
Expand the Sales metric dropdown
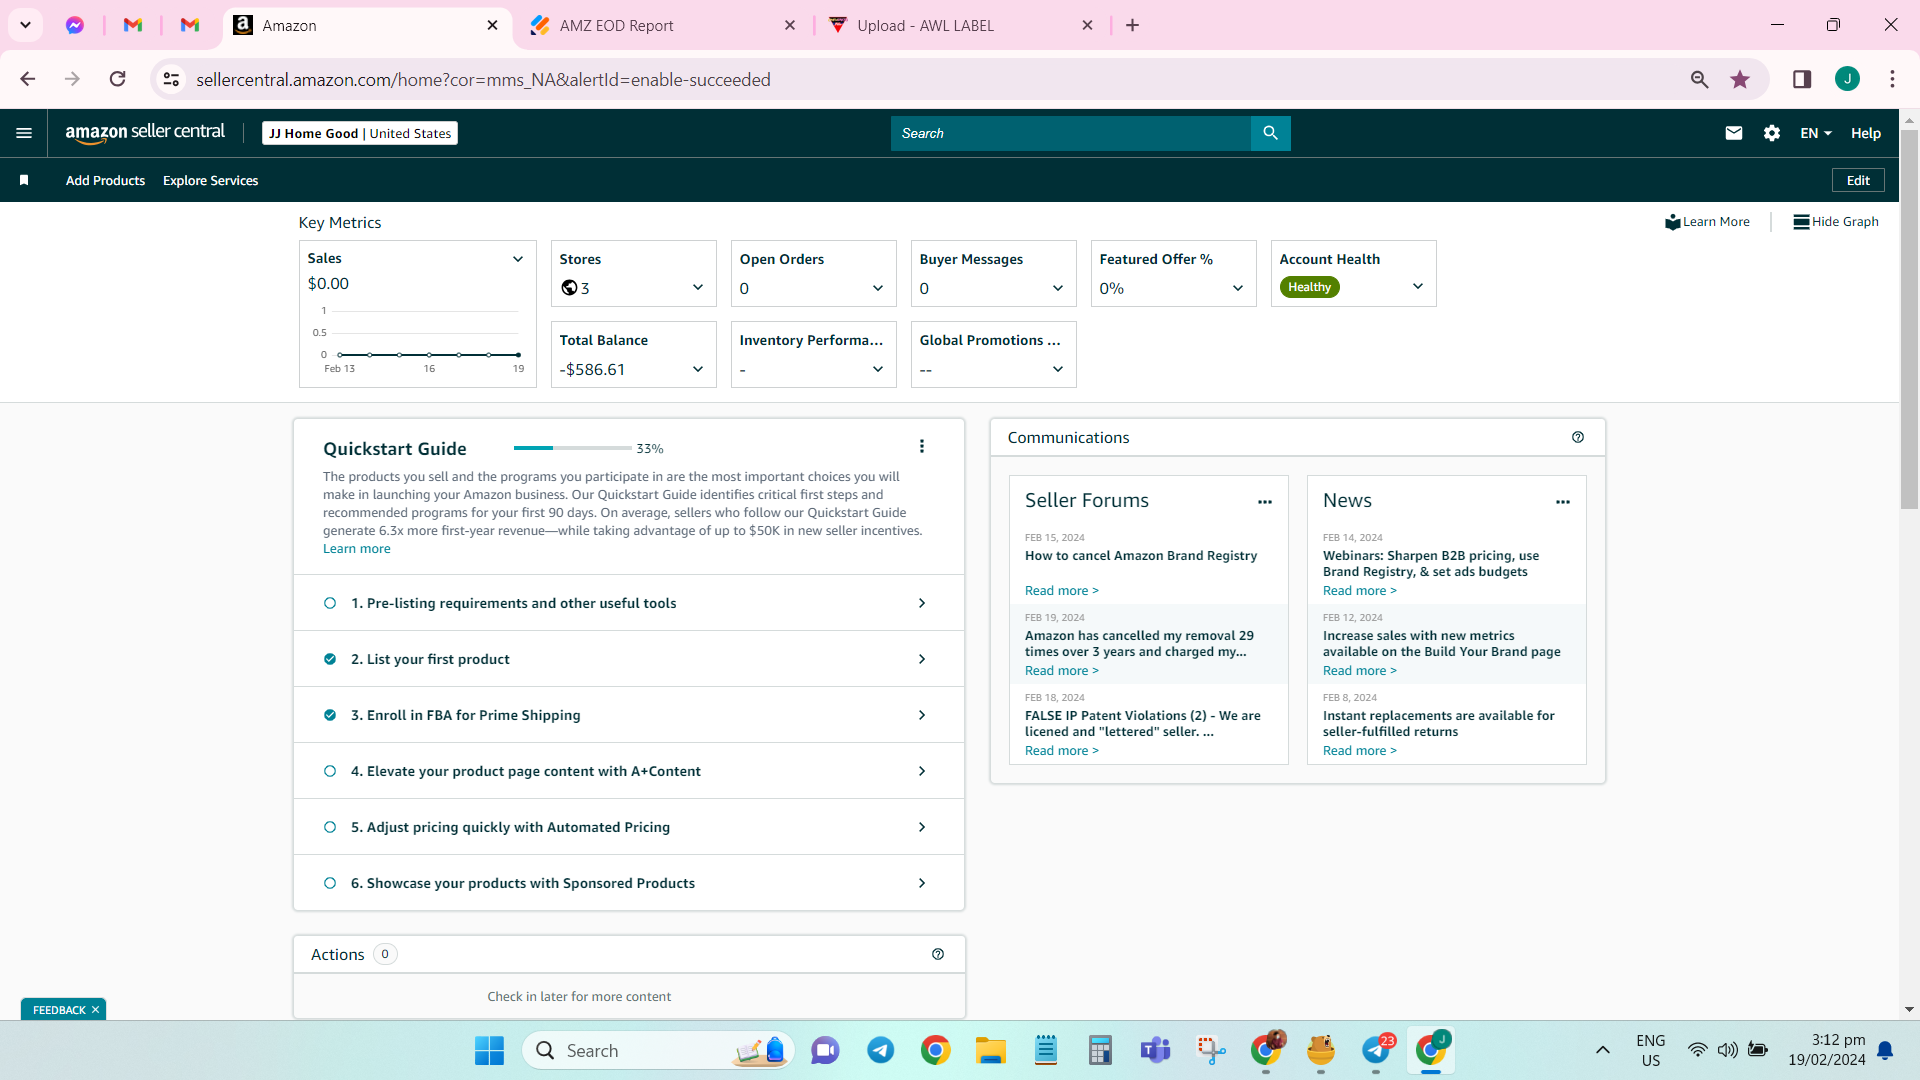518,259
